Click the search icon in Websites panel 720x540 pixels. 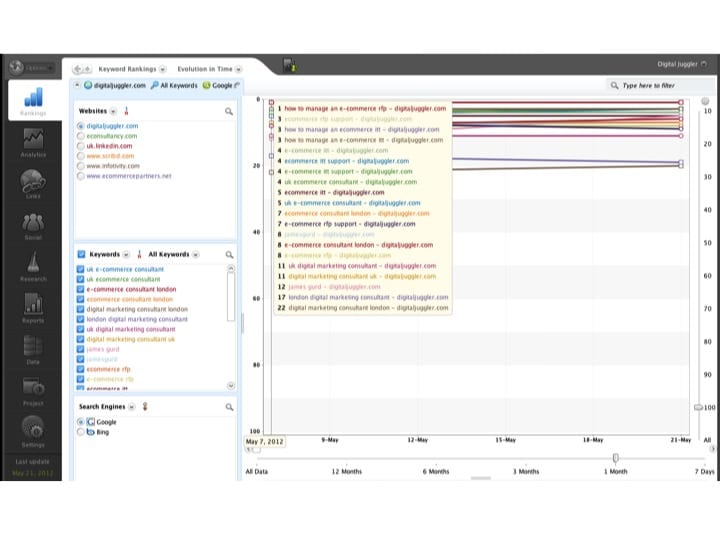click(x=229, y=111)
